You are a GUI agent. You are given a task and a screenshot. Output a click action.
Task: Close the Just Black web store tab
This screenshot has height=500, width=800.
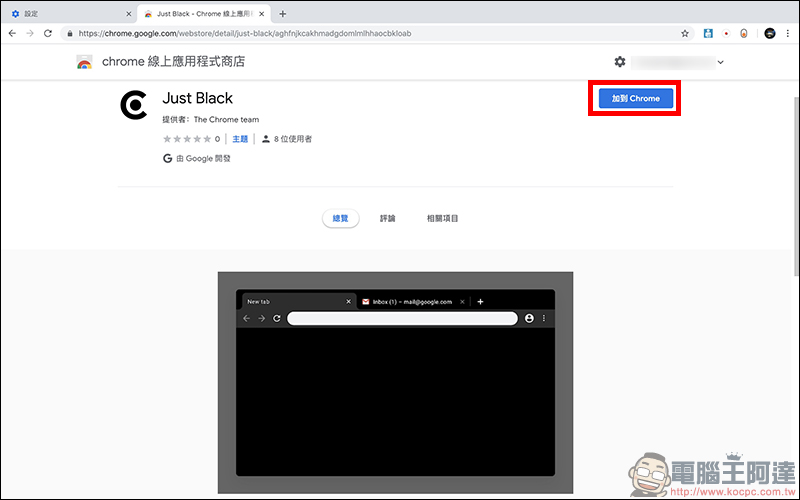tap(261, 14)
